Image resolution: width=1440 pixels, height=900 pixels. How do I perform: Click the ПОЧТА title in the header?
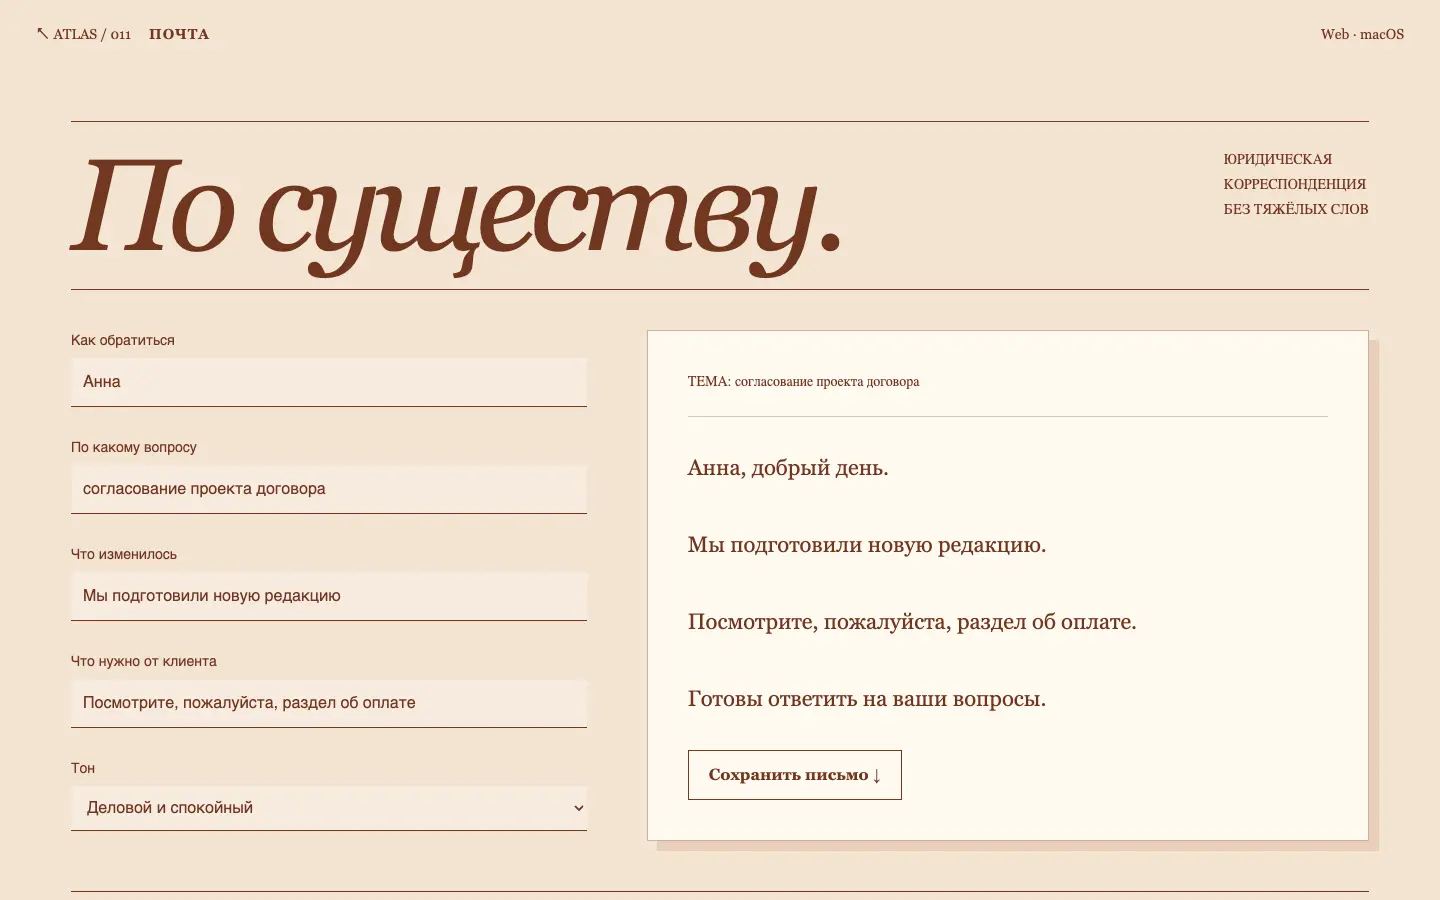(179, 34)
